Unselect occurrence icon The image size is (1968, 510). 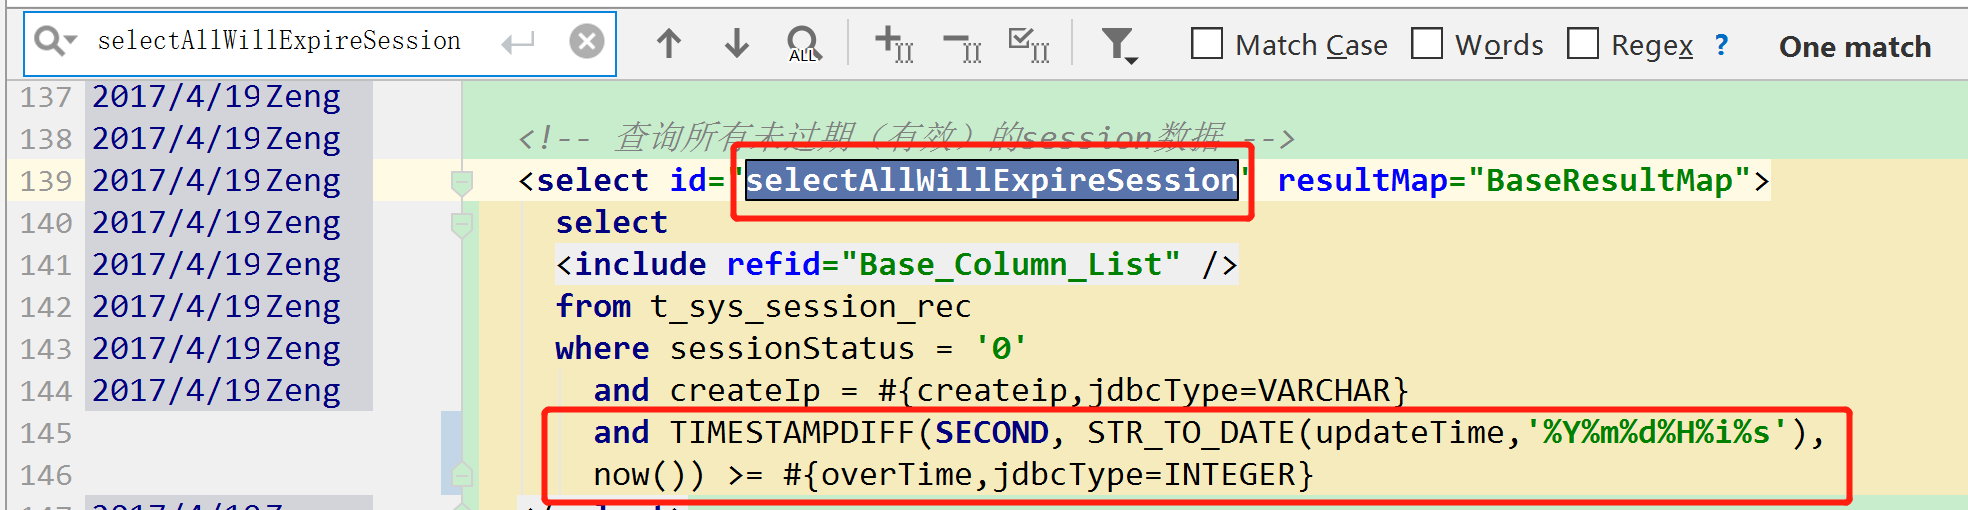962,45
